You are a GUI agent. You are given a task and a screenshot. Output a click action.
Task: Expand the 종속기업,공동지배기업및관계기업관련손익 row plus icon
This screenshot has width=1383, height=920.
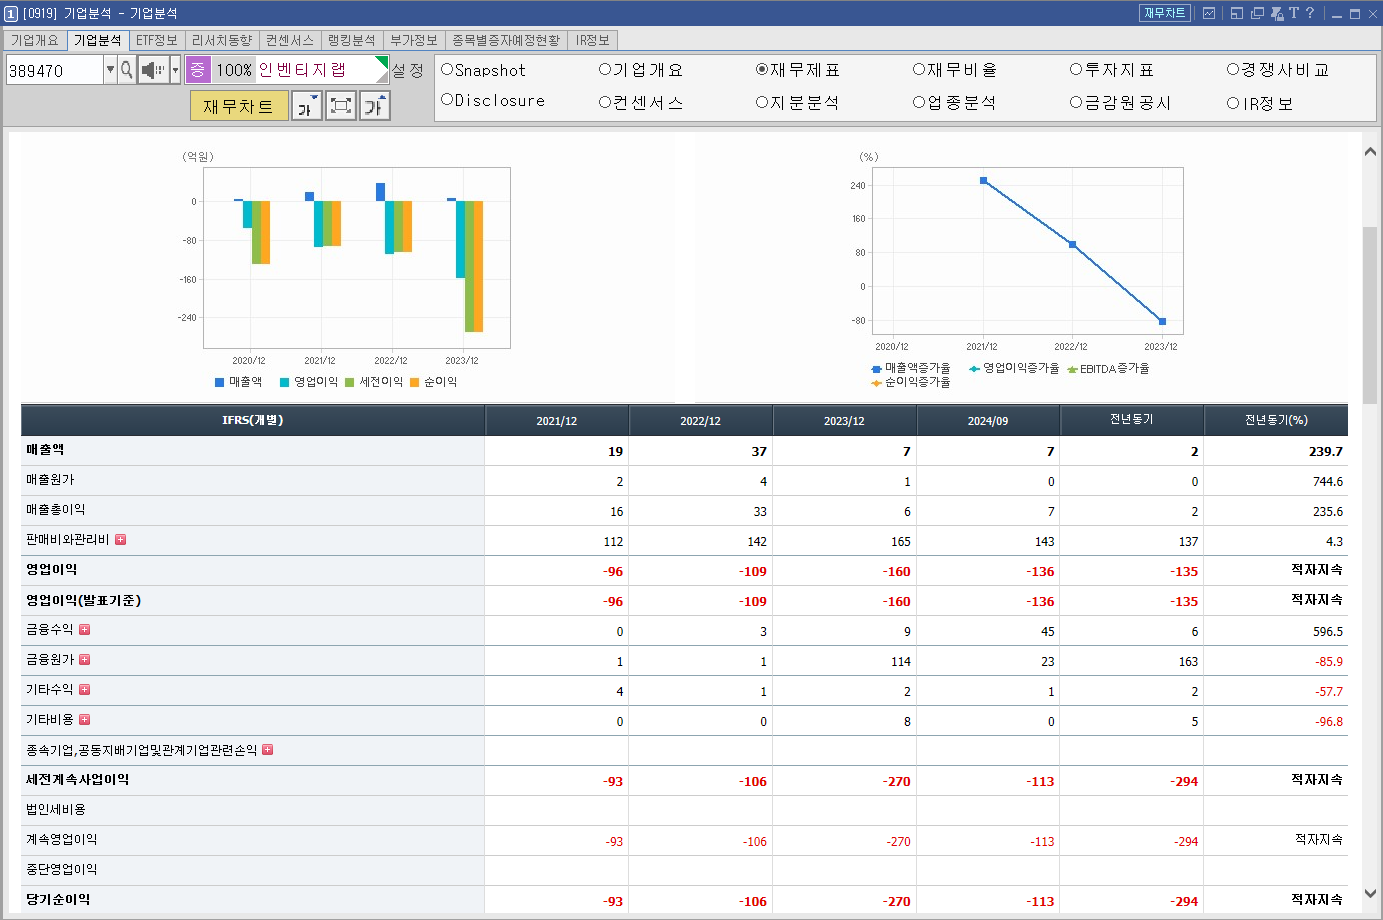click(x=268, y=750)
